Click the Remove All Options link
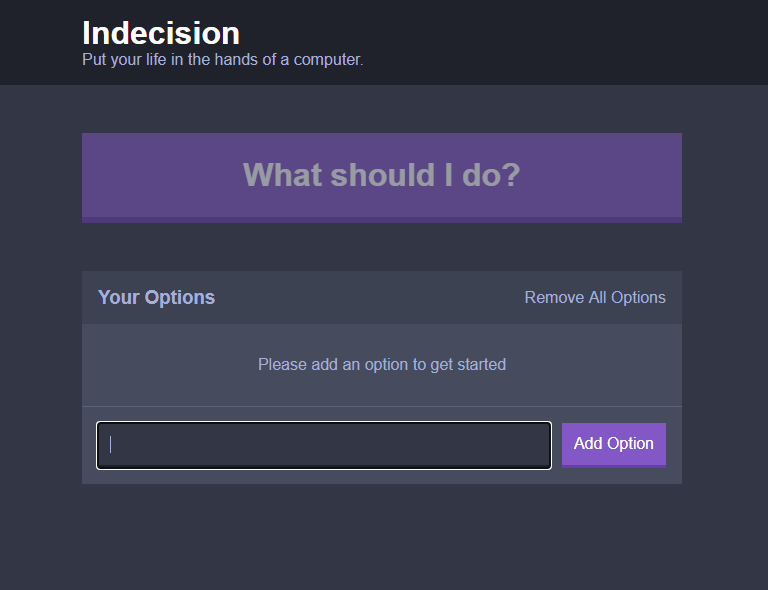768x590 pixels. pos(595,298)
